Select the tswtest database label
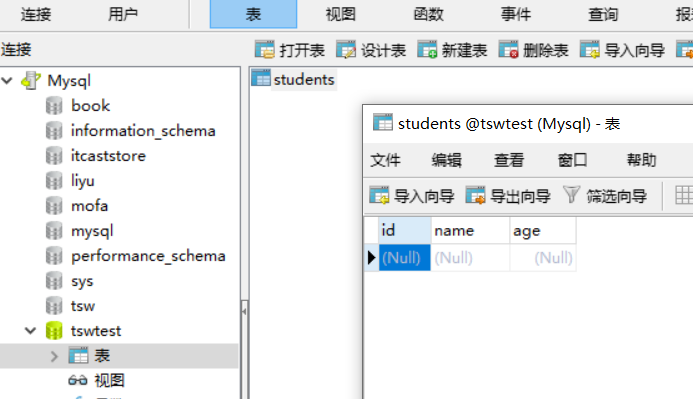The height and width of the screenshot is (399, 693). click(96, 331)
